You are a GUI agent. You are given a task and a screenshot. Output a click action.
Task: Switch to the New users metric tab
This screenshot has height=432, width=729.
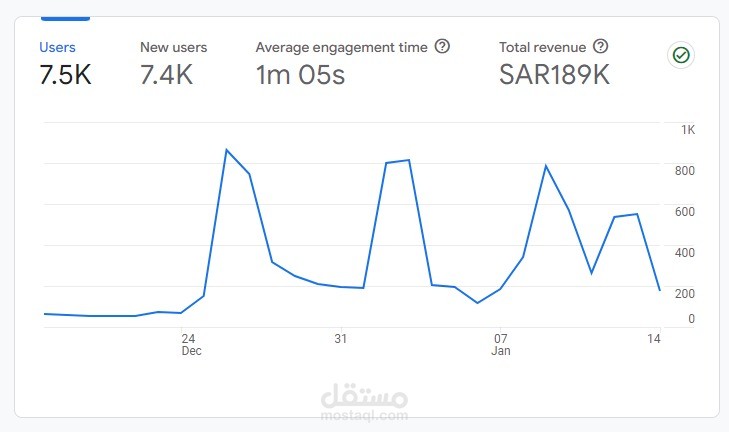tap(173, 64)
